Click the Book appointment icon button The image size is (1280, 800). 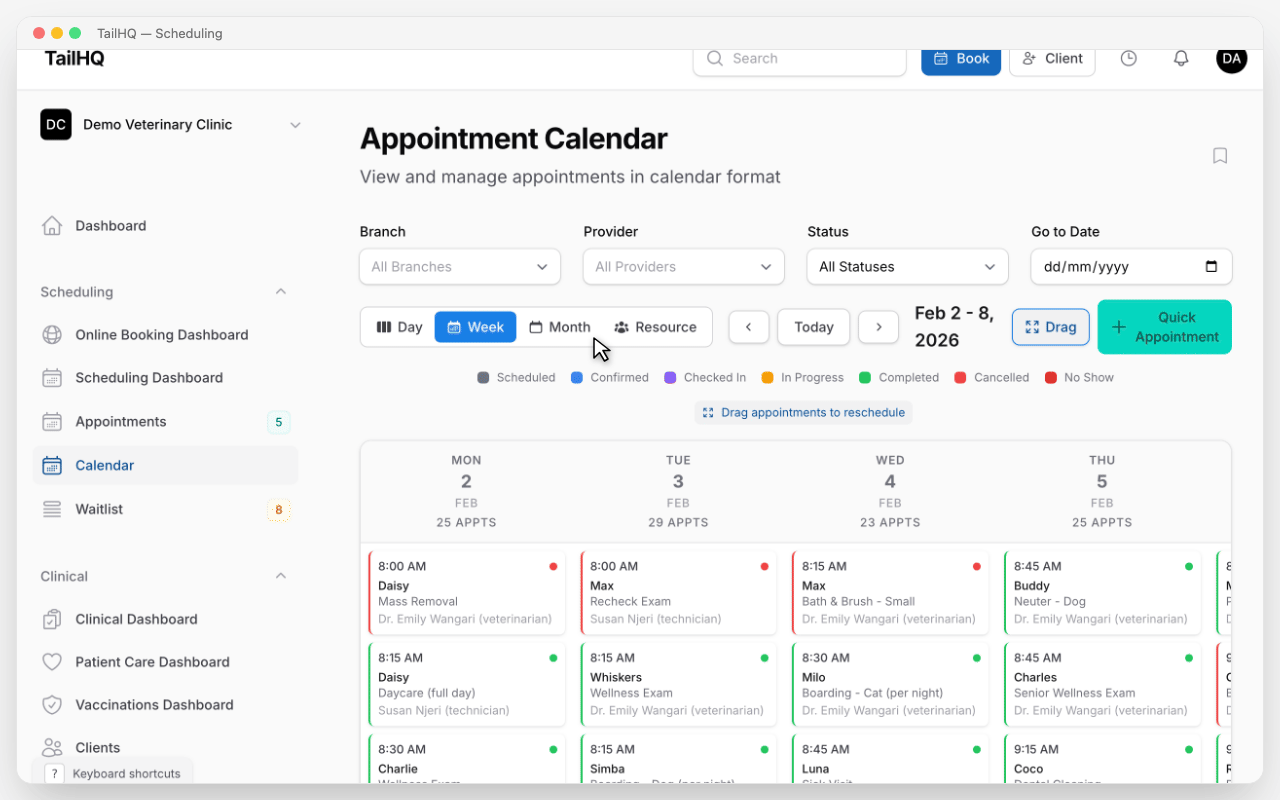[x=940, y=58]
